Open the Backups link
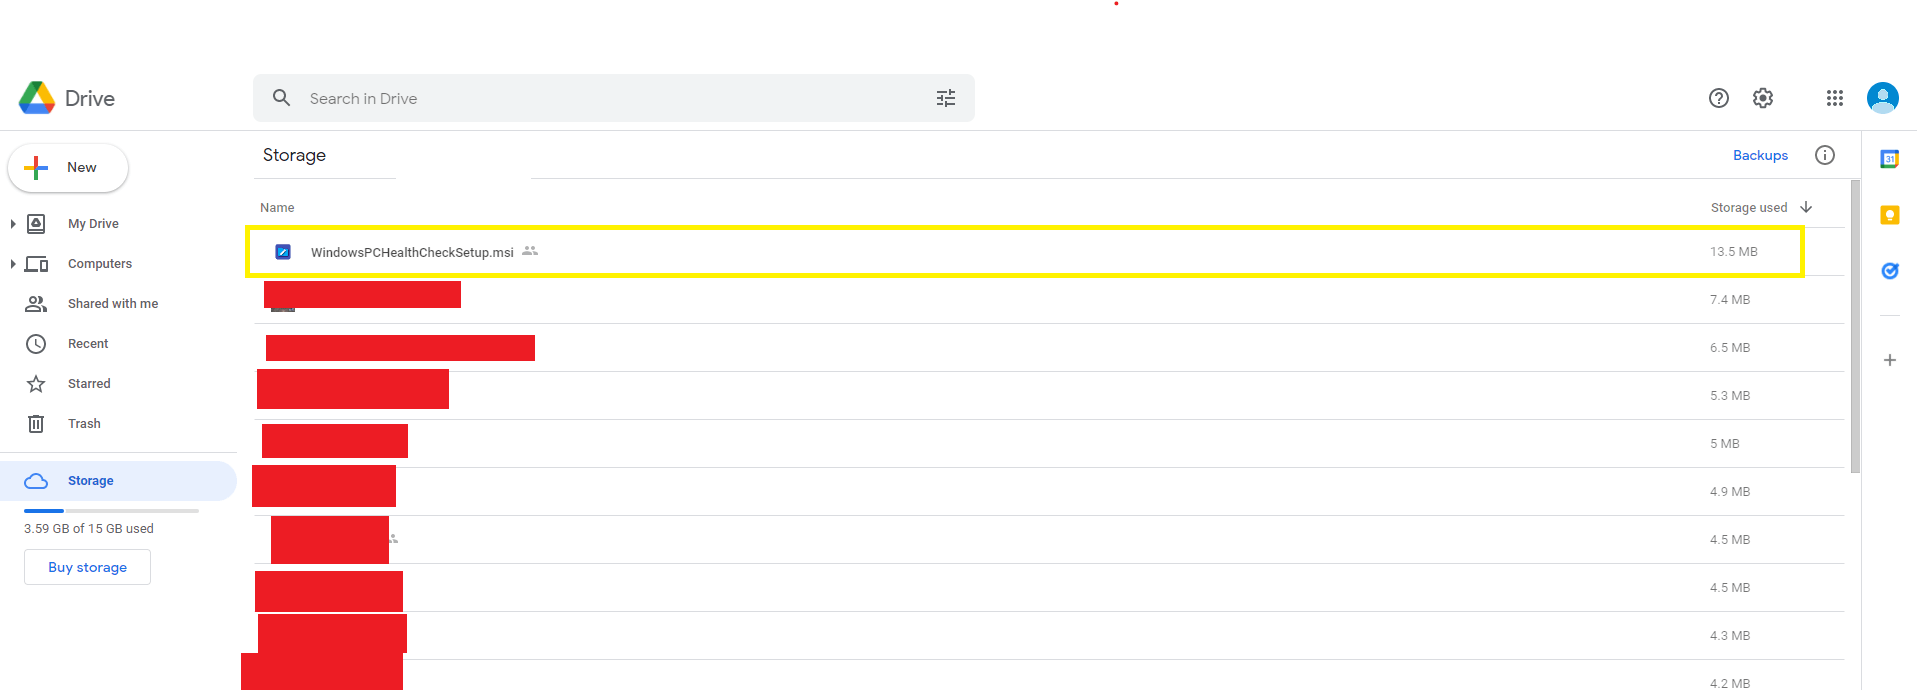 click(x=1759, y=155)
